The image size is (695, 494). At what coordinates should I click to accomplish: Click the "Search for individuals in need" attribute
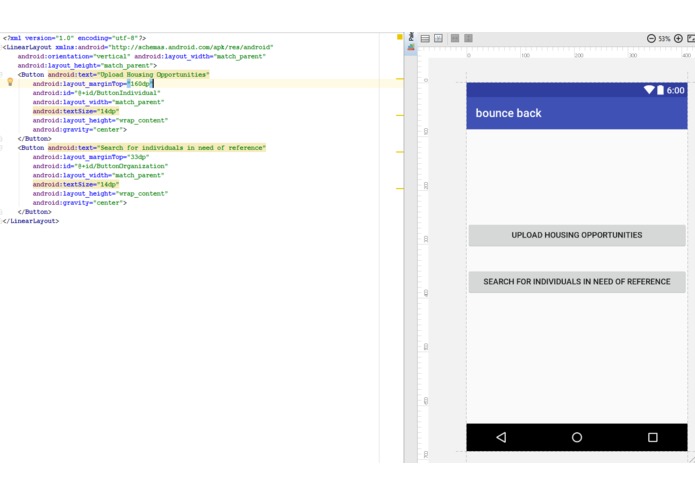point(157,148)
